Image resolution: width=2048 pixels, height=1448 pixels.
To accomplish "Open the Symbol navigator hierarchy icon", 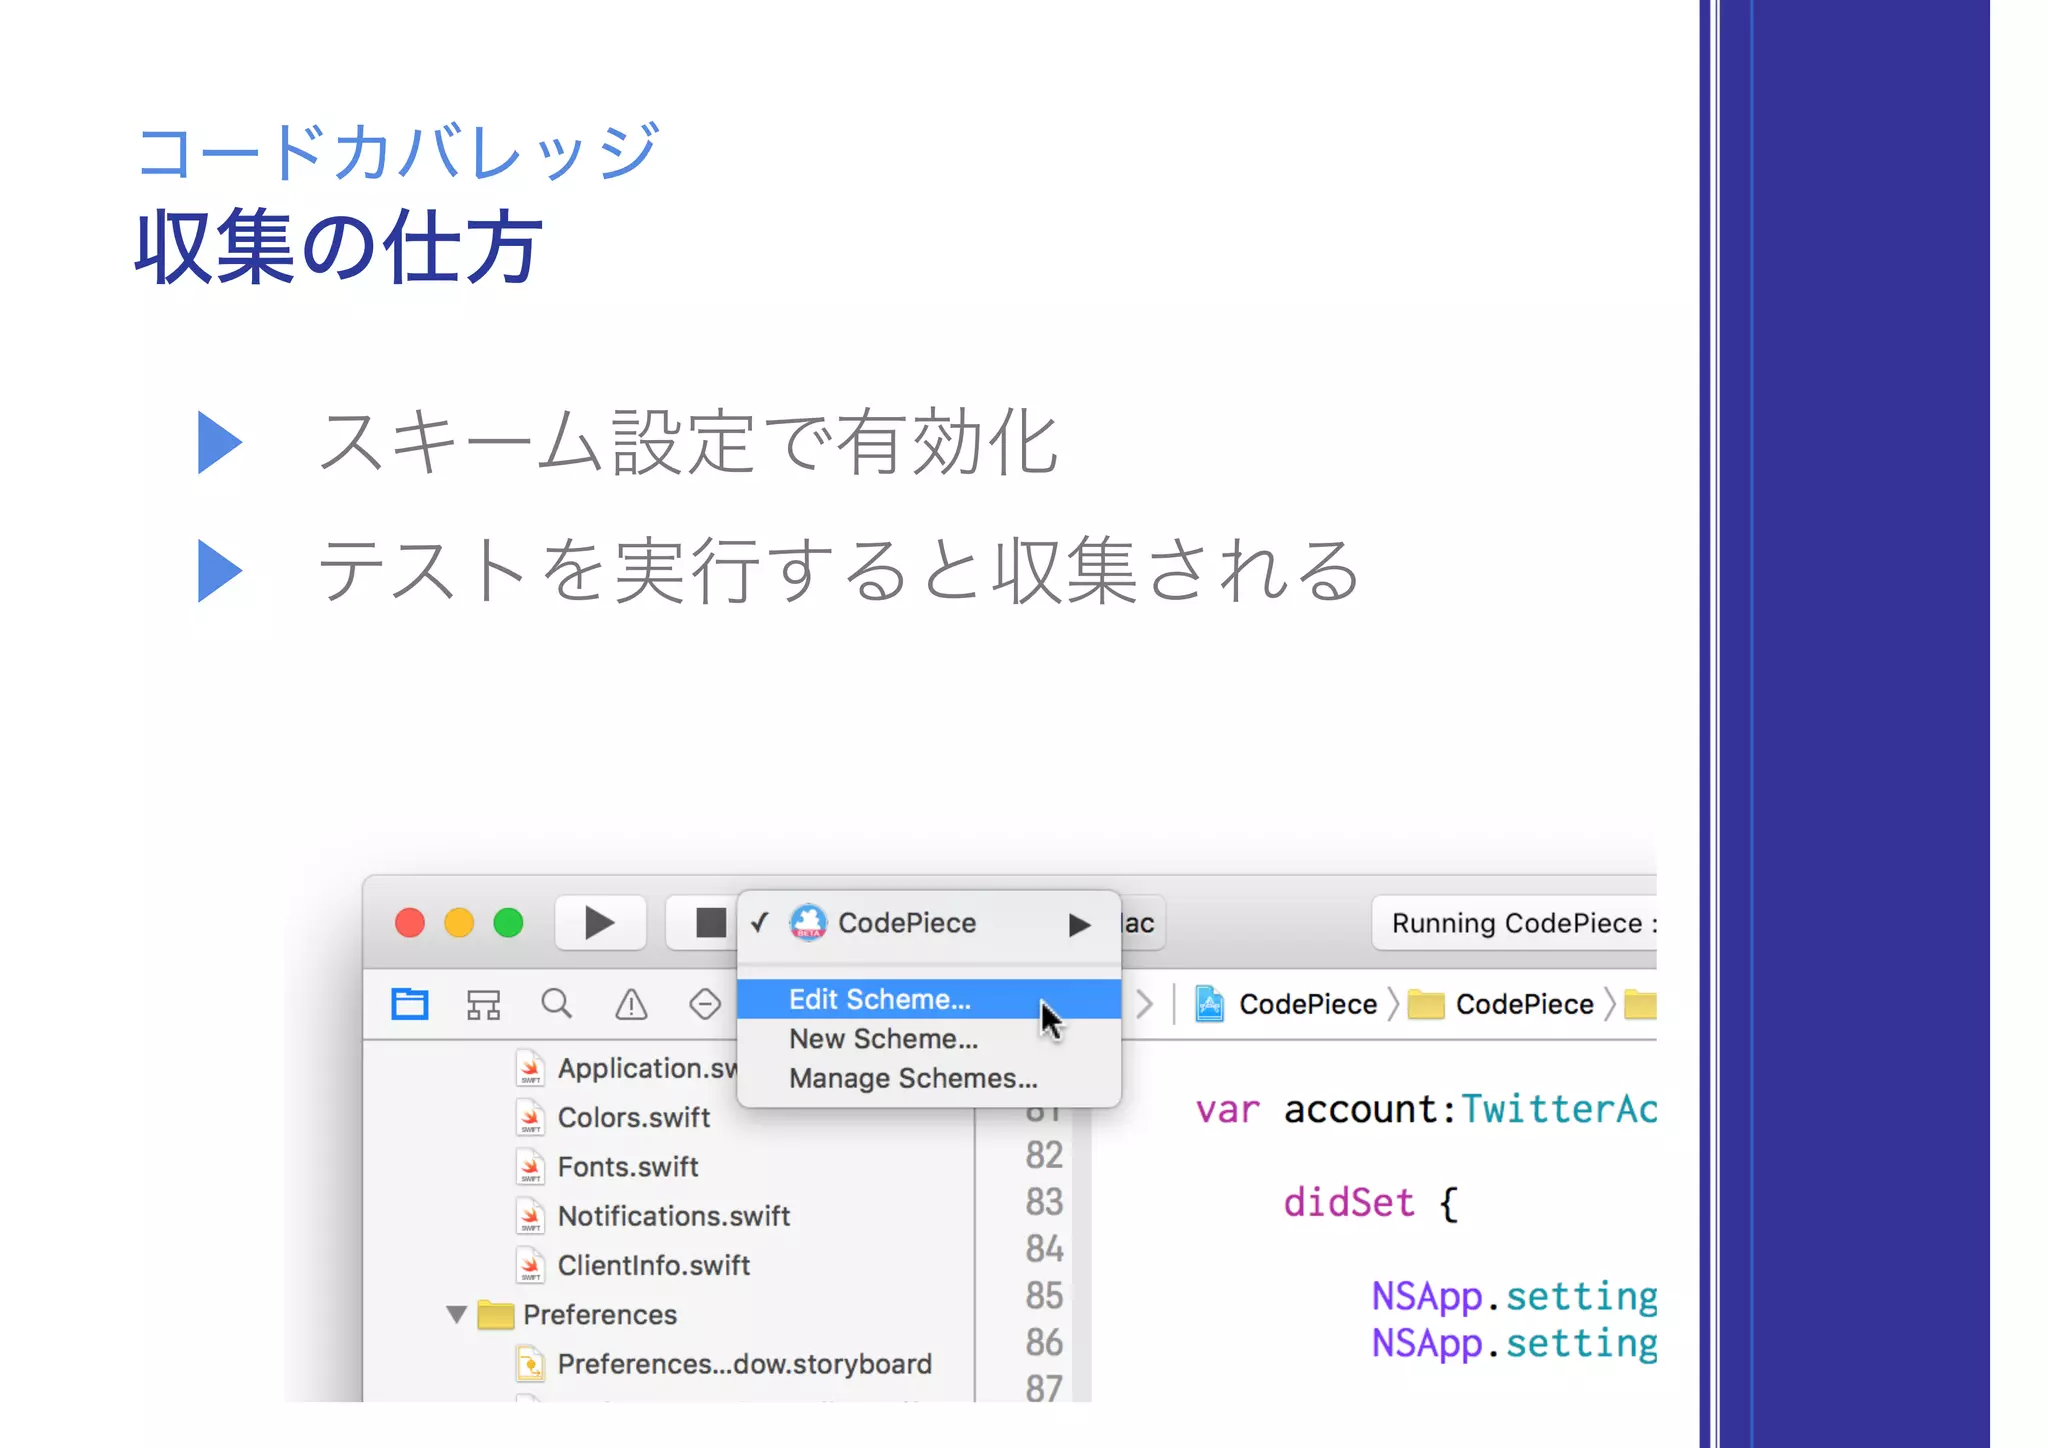I will [x=483, y=1004].
